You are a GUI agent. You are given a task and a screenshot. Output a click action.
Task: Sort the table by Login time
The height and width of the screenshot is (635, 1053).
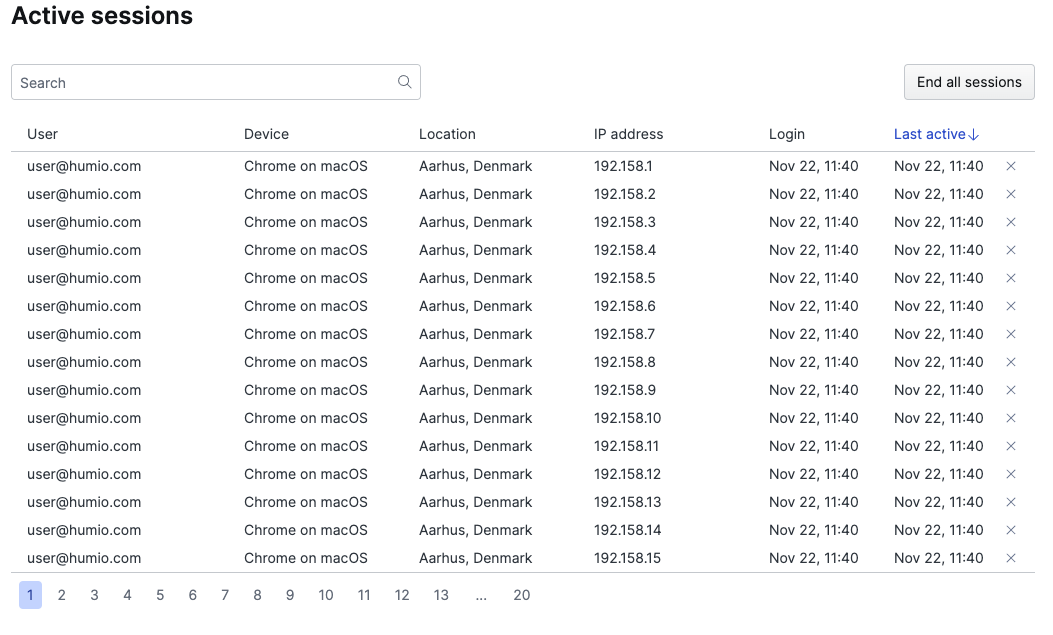tap(787, 133)
